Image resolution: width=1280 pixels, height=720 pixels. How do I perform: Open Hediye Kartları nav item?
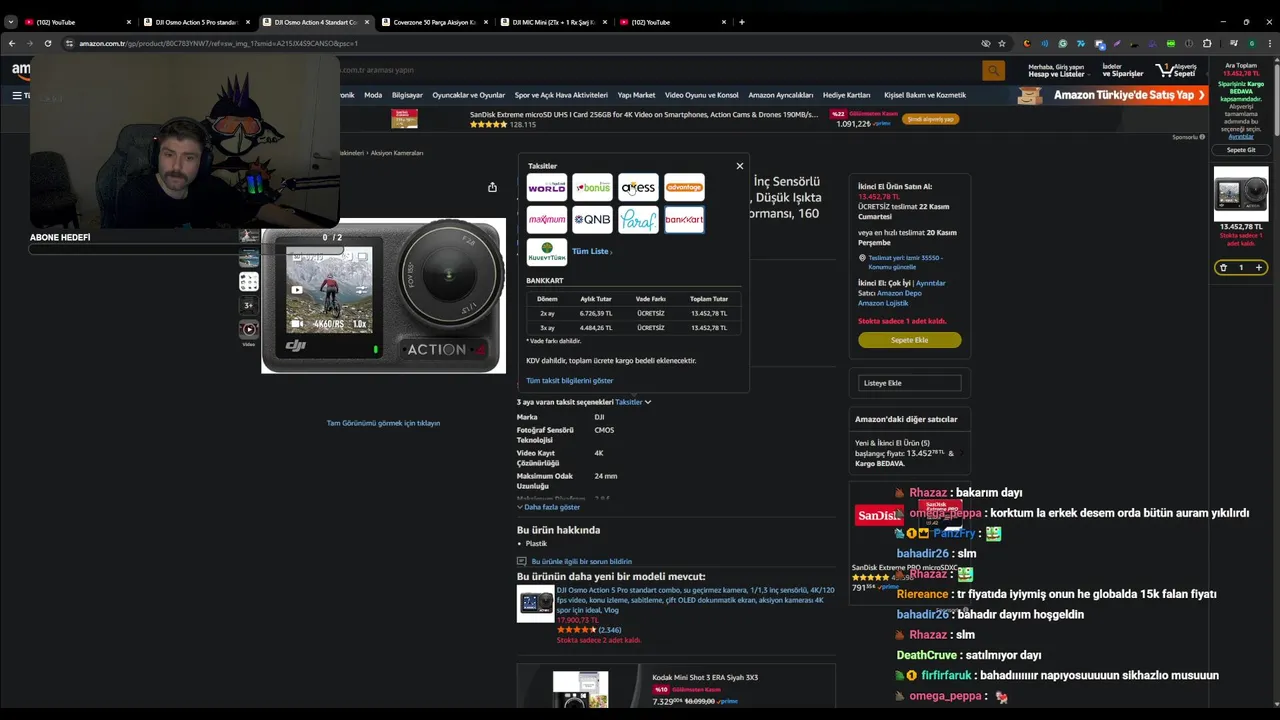coord(846,95)
